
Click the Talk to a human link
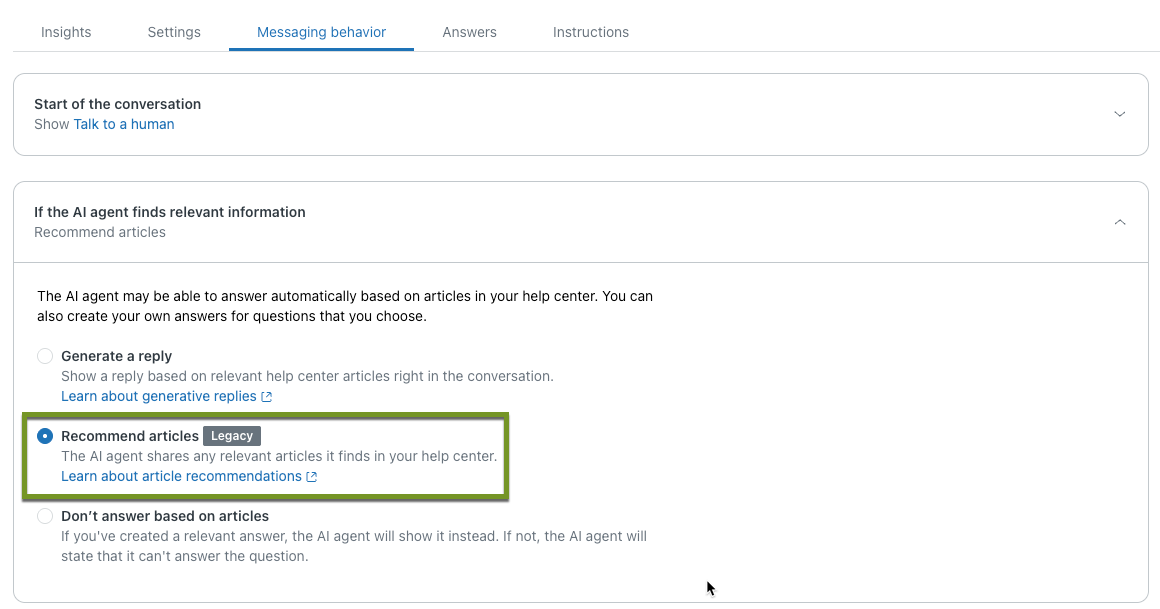(x=124, y=124)
